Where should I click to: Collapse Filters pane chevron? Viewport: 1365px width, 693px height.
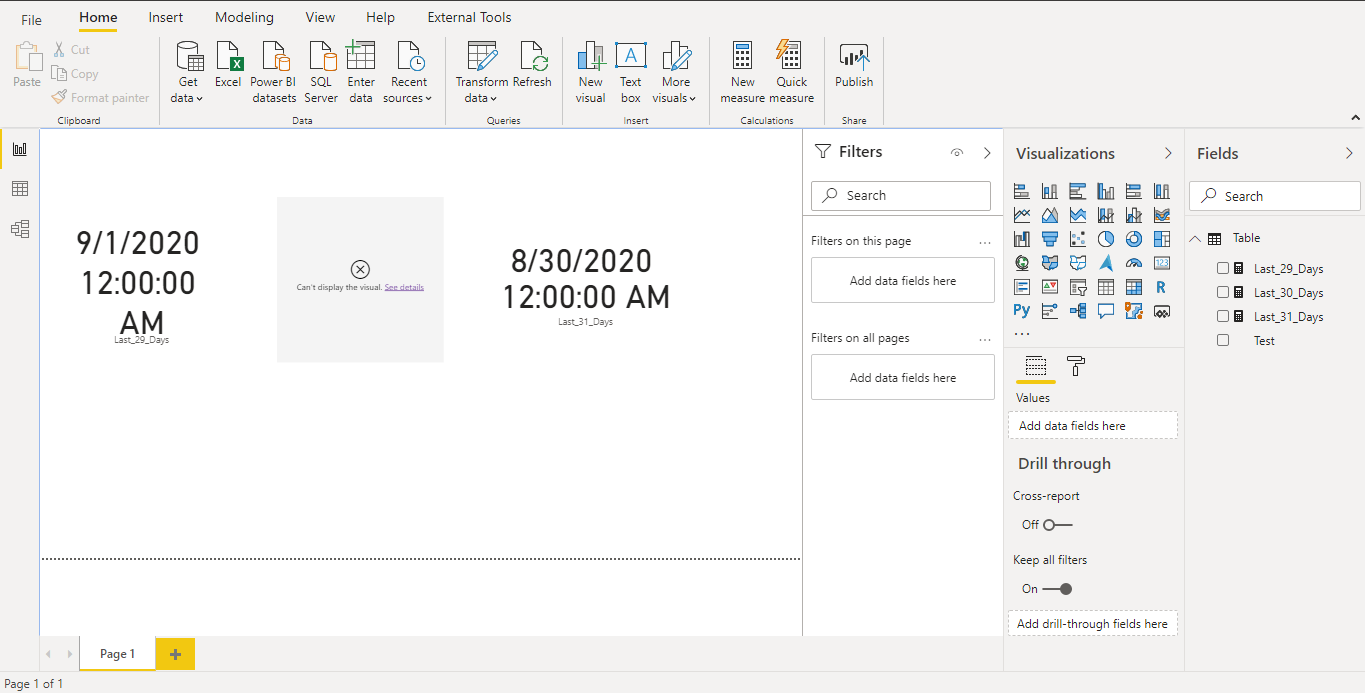coord(987,153)
